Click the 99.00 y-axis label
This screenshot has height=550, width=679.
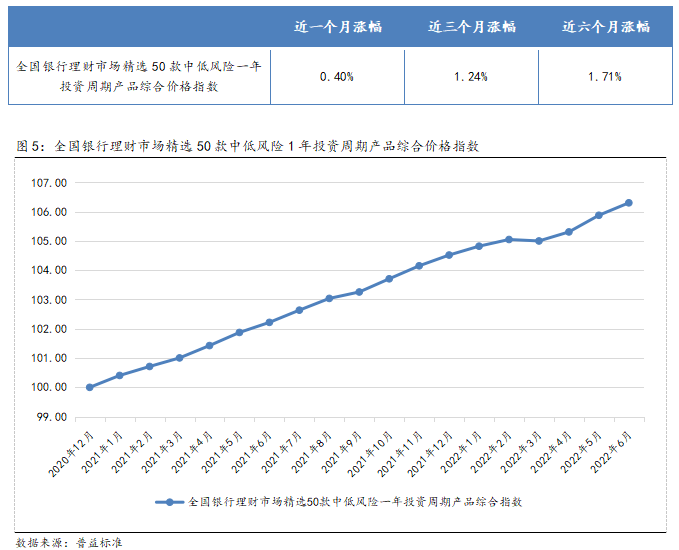click(x=50, y=417)
